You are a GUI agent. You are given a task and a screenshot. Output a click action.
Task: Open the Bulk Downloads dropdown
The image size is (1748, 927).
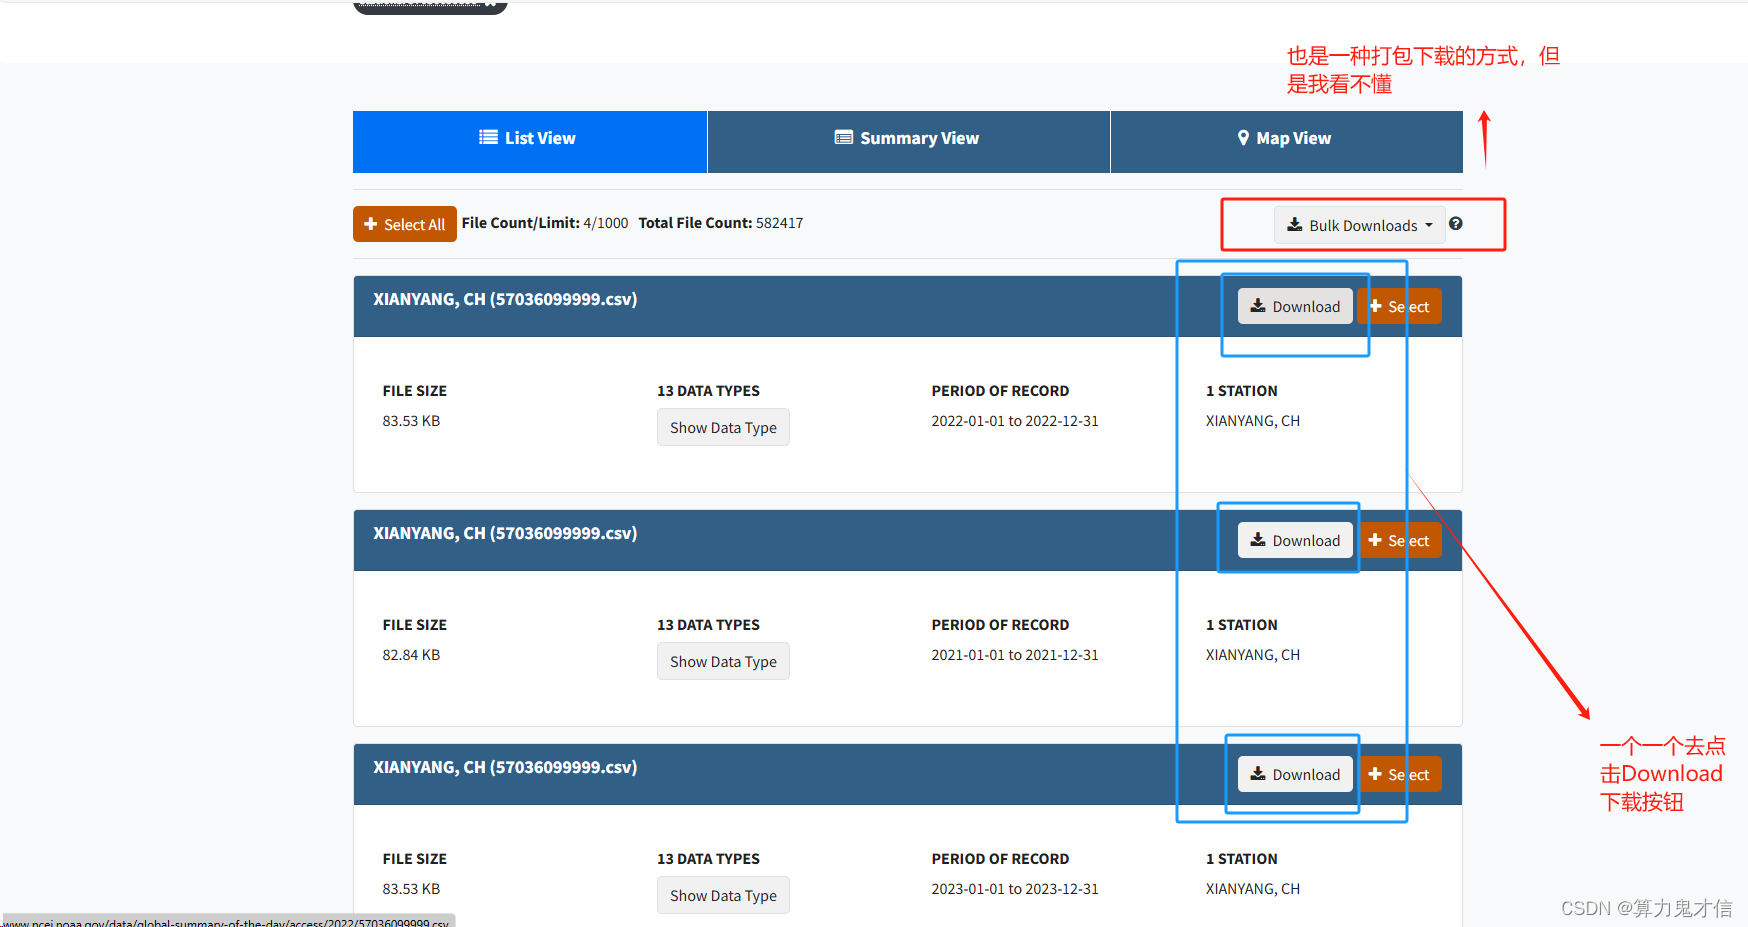click(x=1360, y=225)
